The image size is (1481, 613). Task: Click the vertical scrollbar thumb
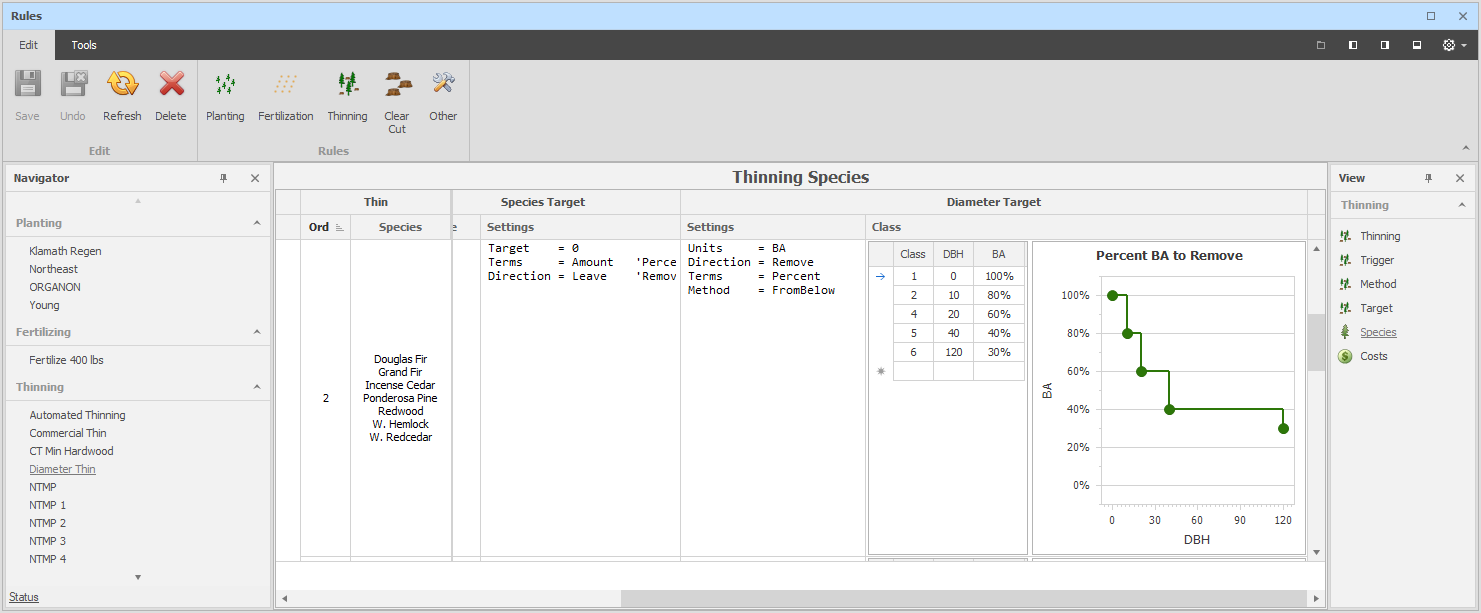click(x=1316, y=342)
